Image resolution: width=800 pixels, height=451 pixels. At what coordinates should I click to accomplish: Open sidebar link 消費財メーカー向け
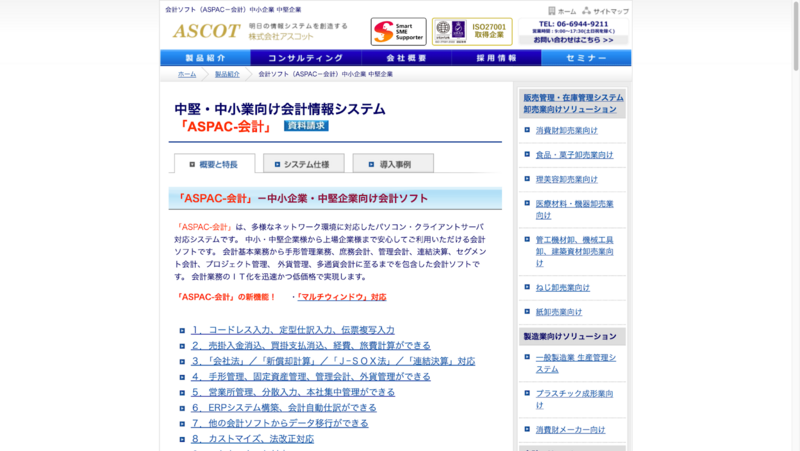(570, 430)
